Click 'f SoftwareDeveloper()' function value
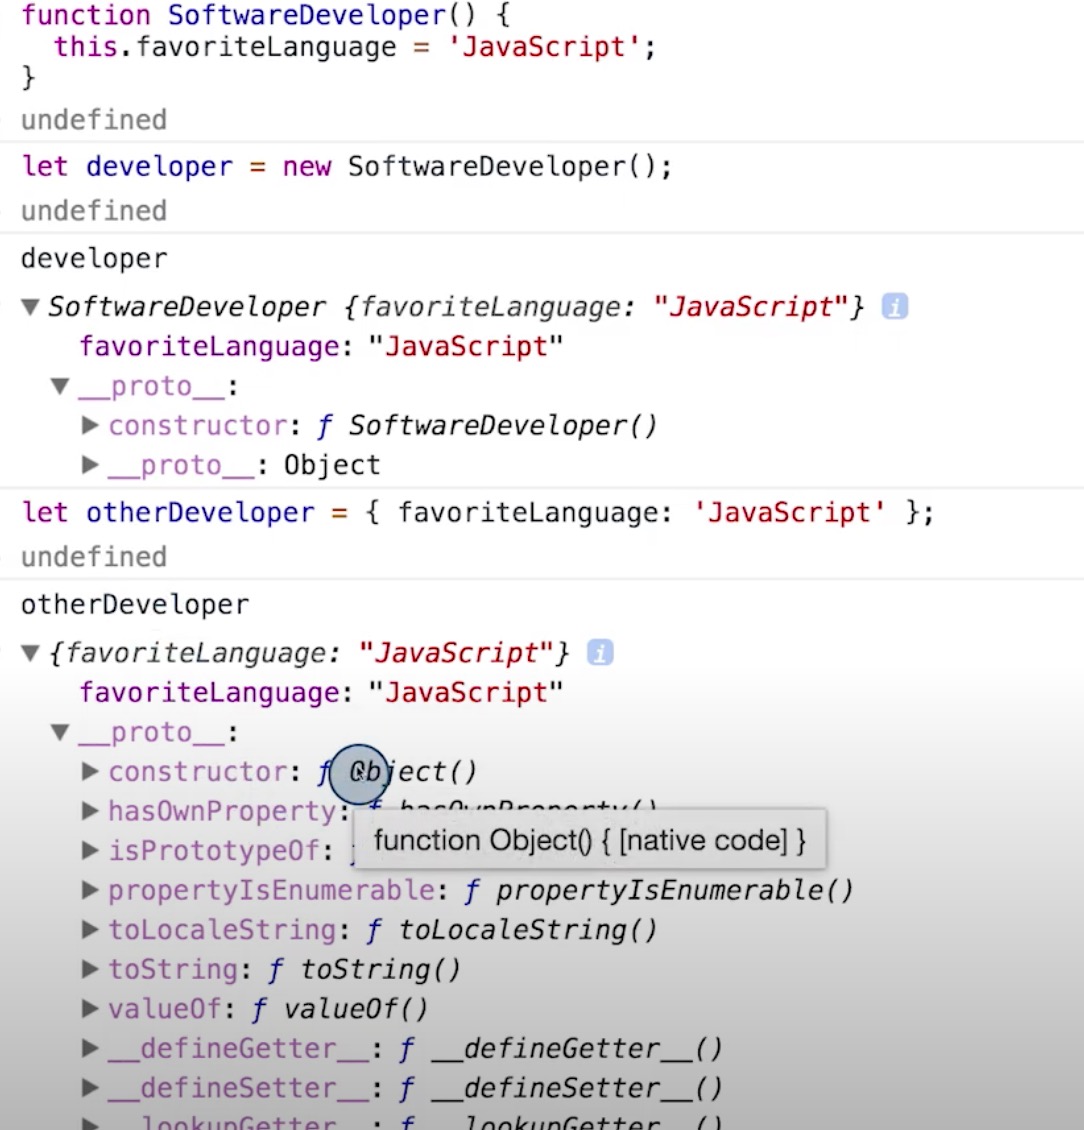The image size is (1084, 1130). point(487,426)
